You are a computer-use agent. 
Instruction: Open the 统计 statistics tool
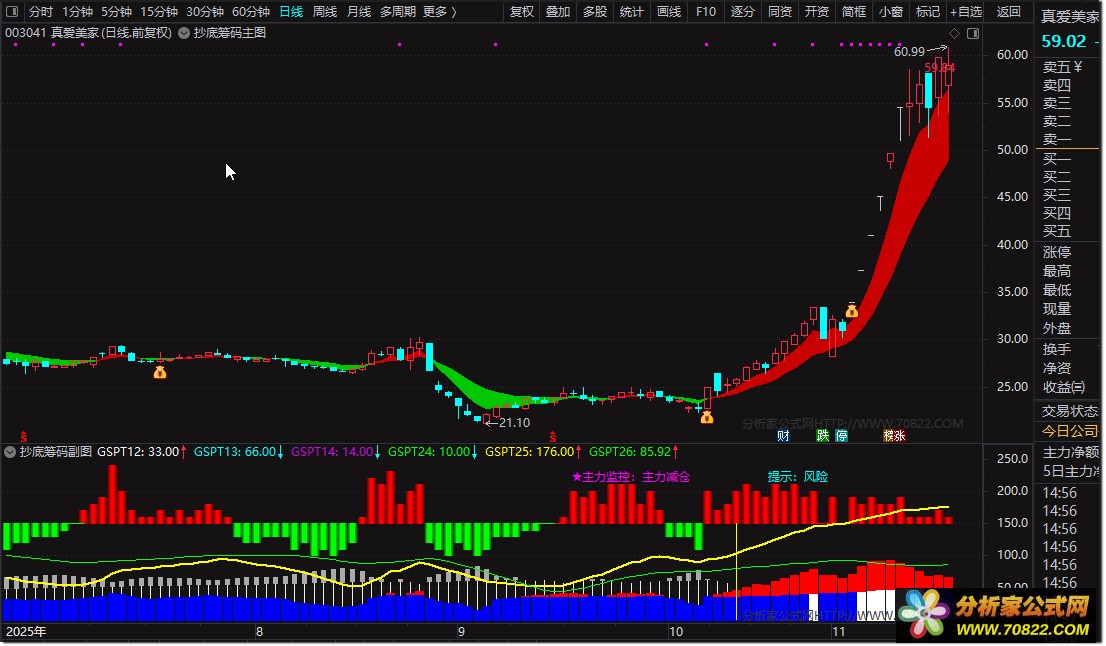pos(631,12)
